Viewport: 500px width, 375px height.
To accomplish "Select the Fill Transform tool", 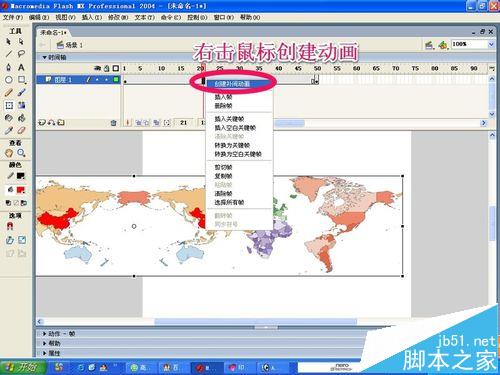I will 21,105.
